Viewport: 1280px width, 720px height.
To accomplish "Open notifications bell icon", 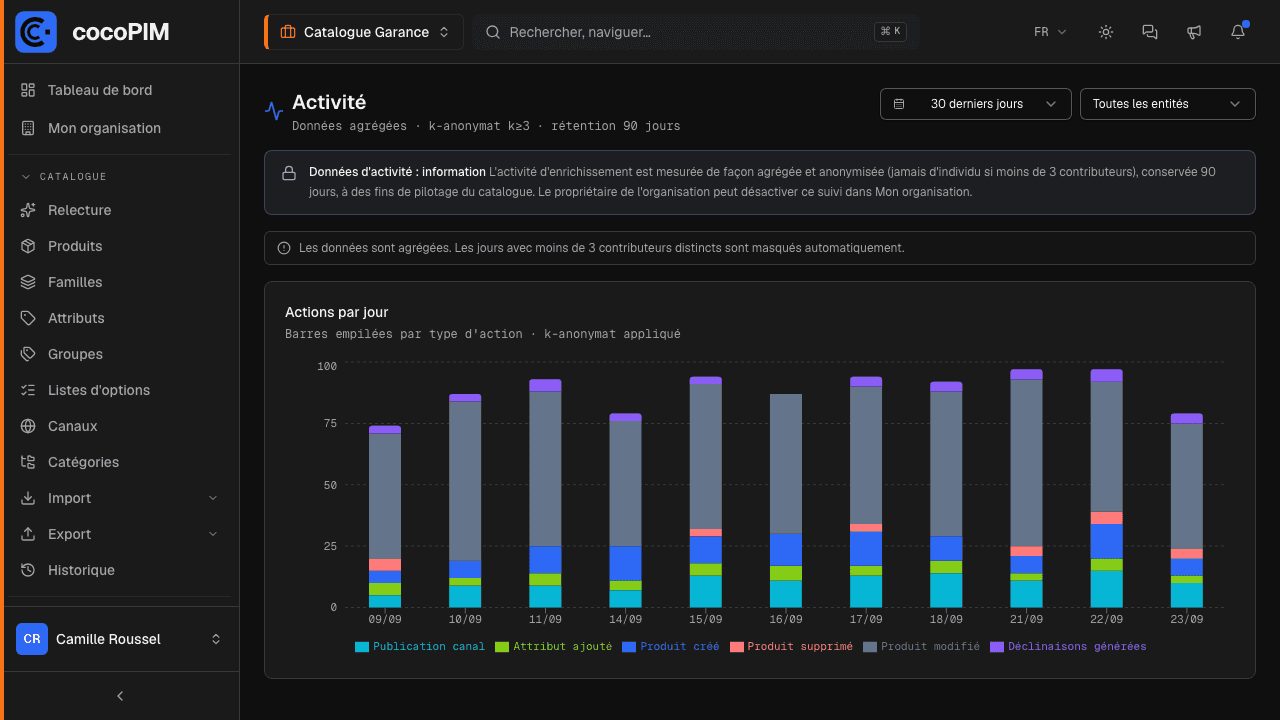I will (1238, 32).
